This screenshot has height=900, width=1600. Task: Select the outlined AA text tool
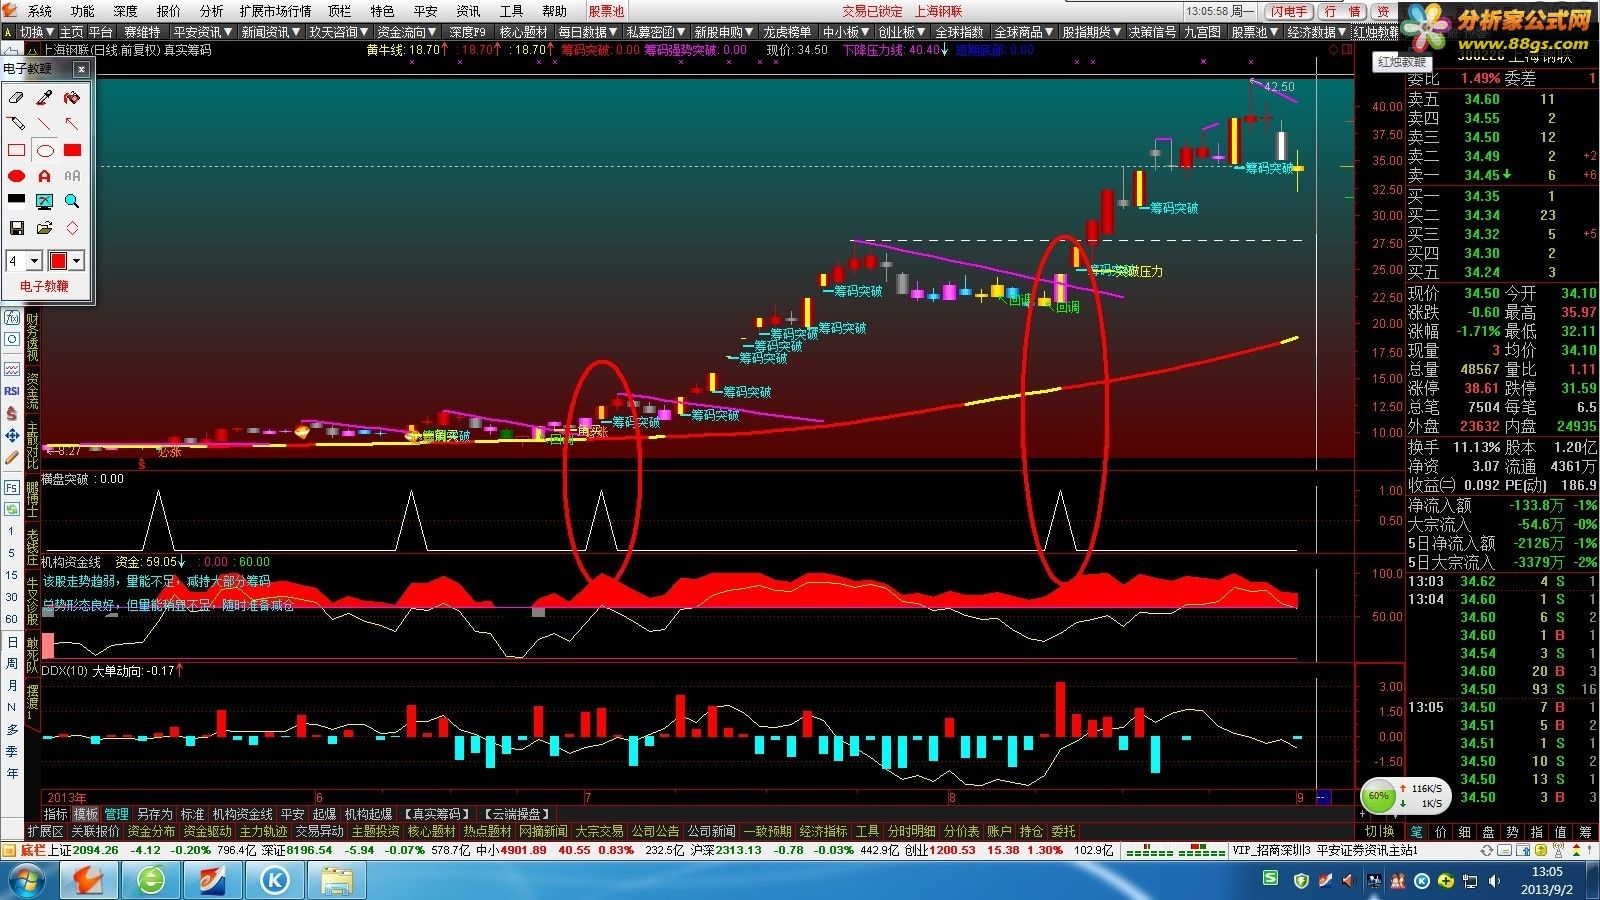[x=72, y=176]
